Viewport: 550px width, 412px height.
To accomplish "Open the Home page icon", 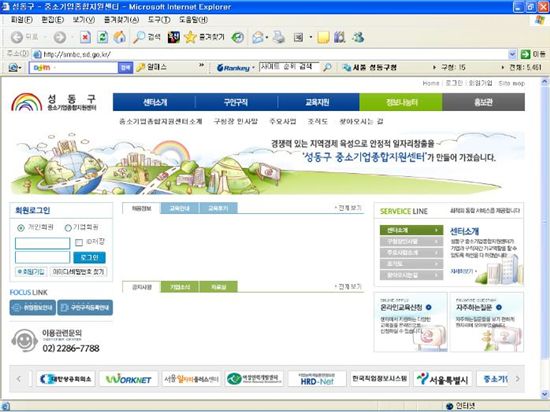I will [x=120, y=37].
